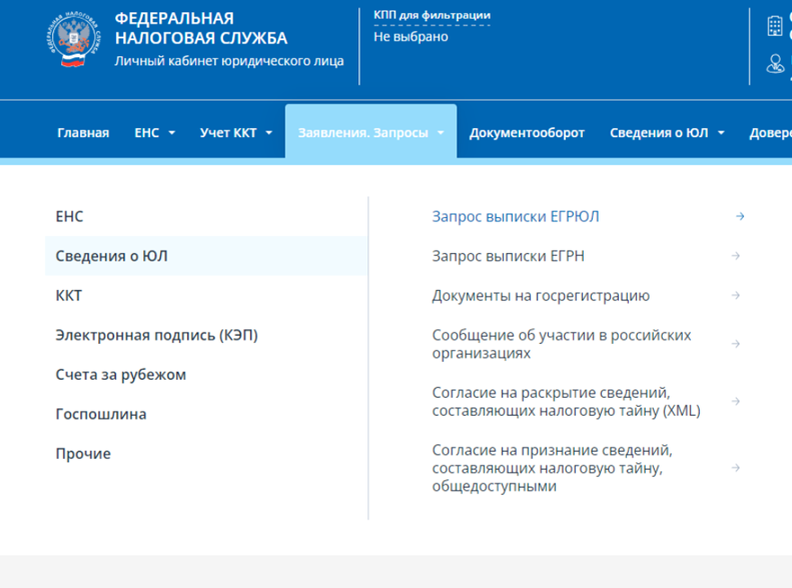Open the Запрос выписки ЕГРЮЛ link
Screen dimensions: 792x588
[515, 216]
